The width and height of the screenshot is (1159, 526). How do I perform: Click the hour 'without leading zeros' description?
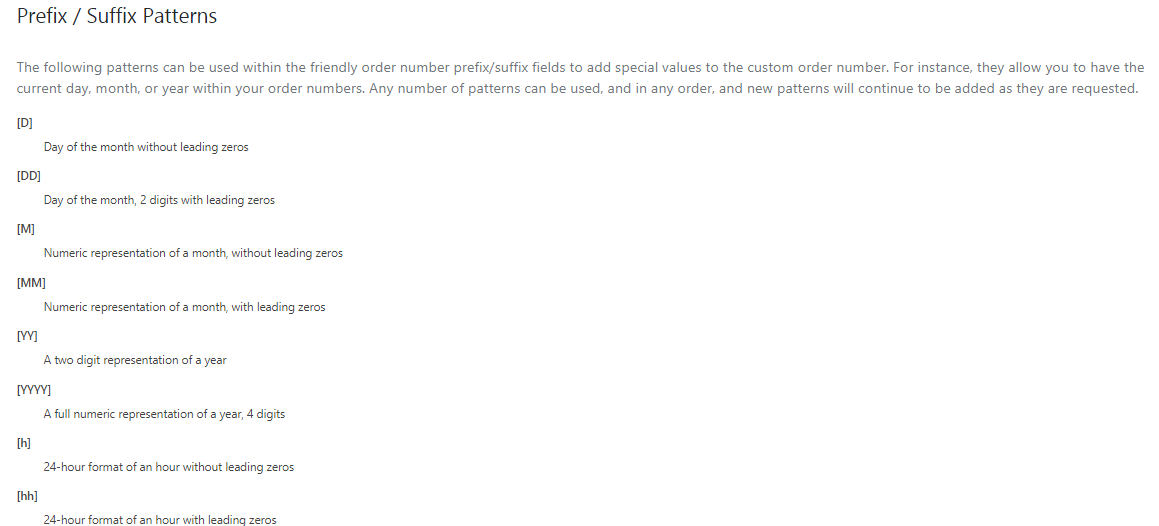168,467
